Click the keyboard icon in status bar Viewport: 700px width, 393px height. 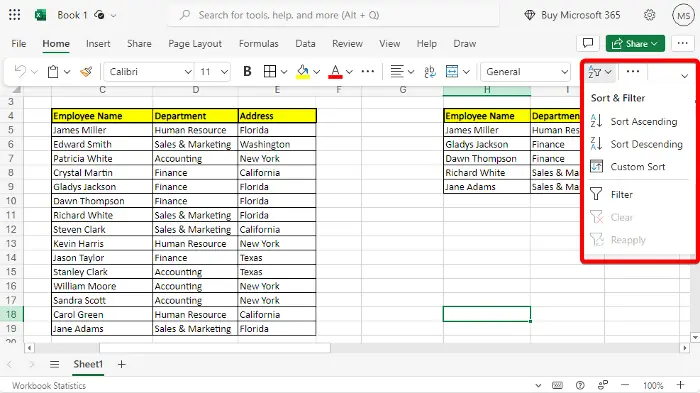click(x=557, y=385)
